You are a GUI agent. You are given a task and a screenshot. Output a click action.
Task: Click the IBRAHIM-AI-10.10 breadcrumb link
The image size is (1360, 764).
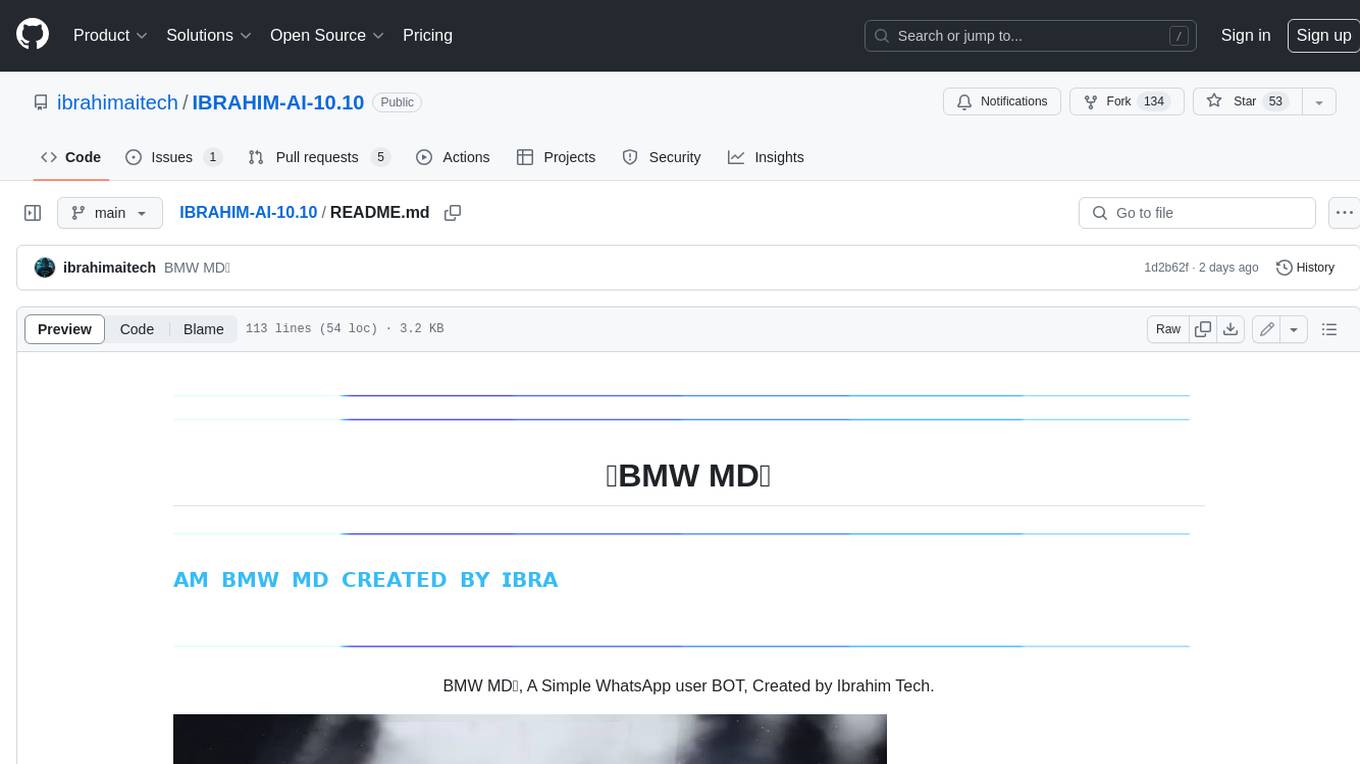[248, 212]
